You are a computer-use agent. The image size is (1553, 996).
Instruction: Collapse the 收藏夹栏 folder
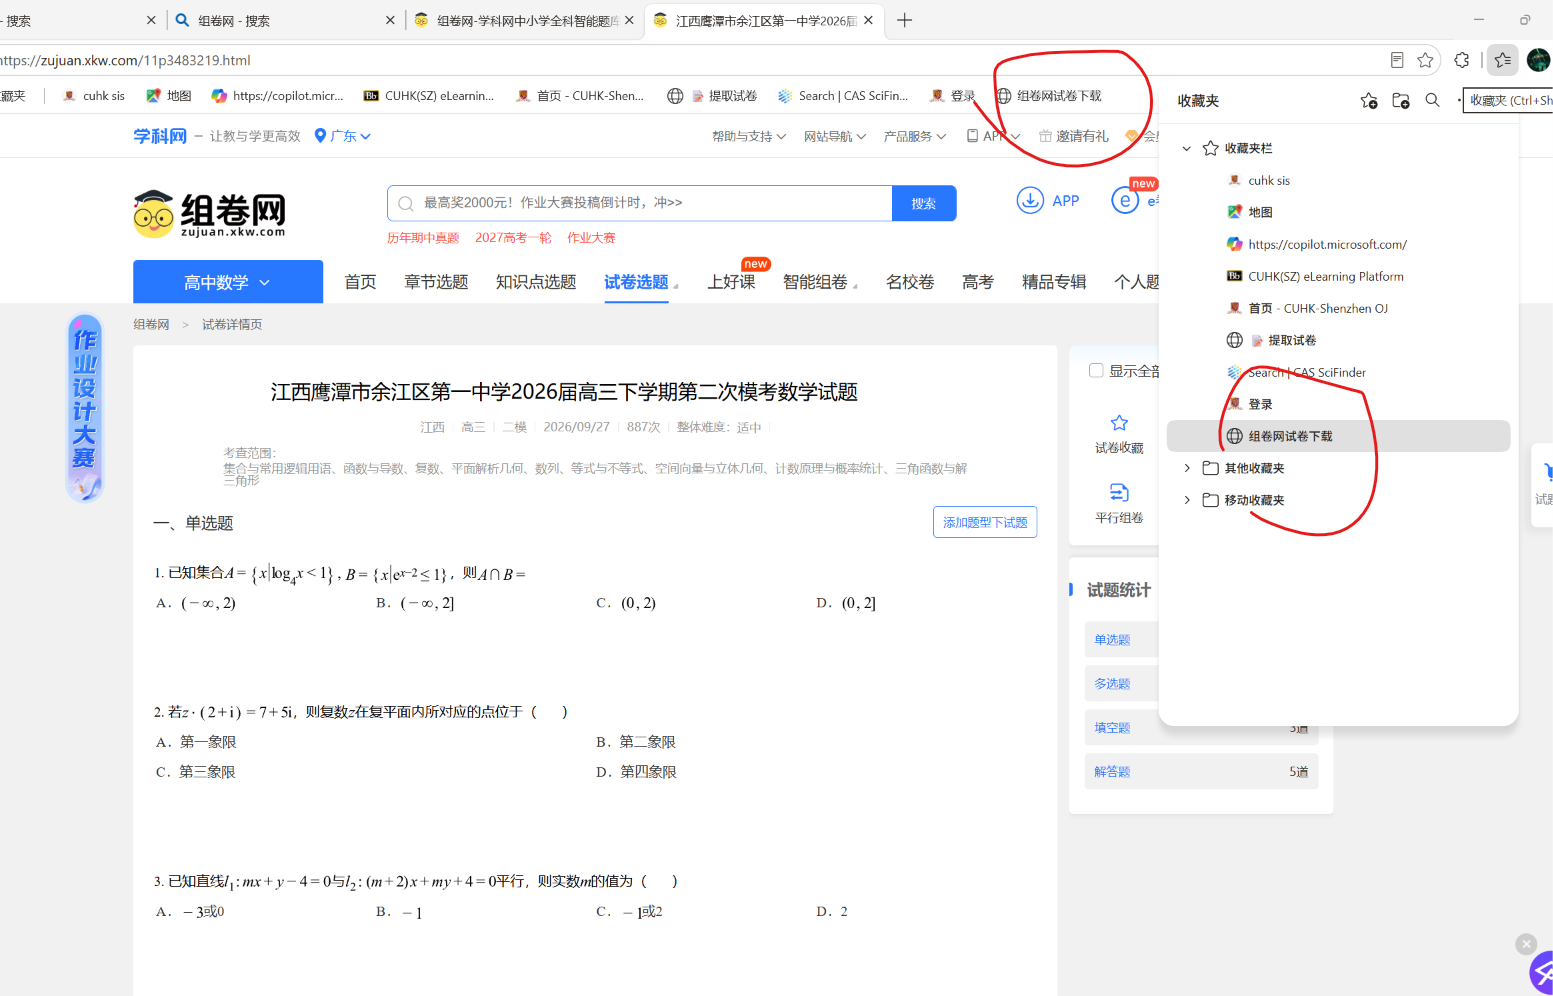point(1187,148)
